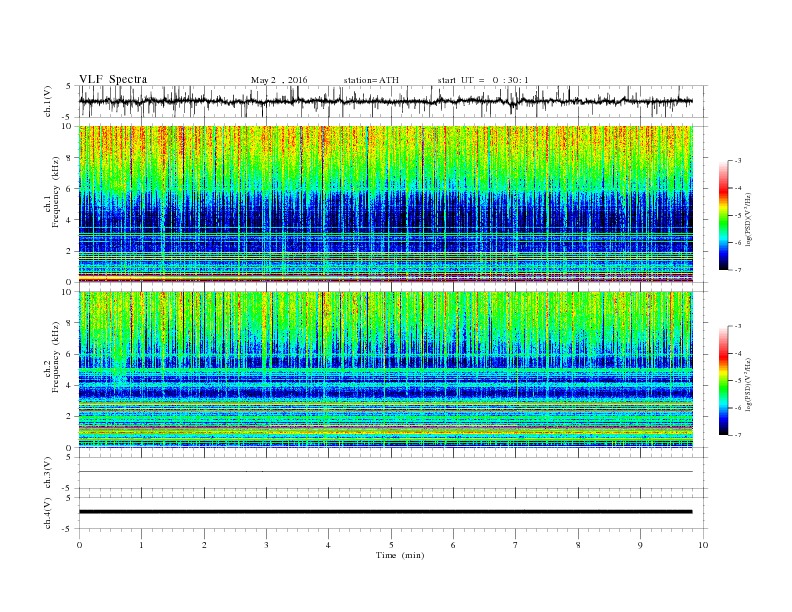792x612 pixels.
Task: Click the "VLF Spectra" plot title
Action: 113,79
